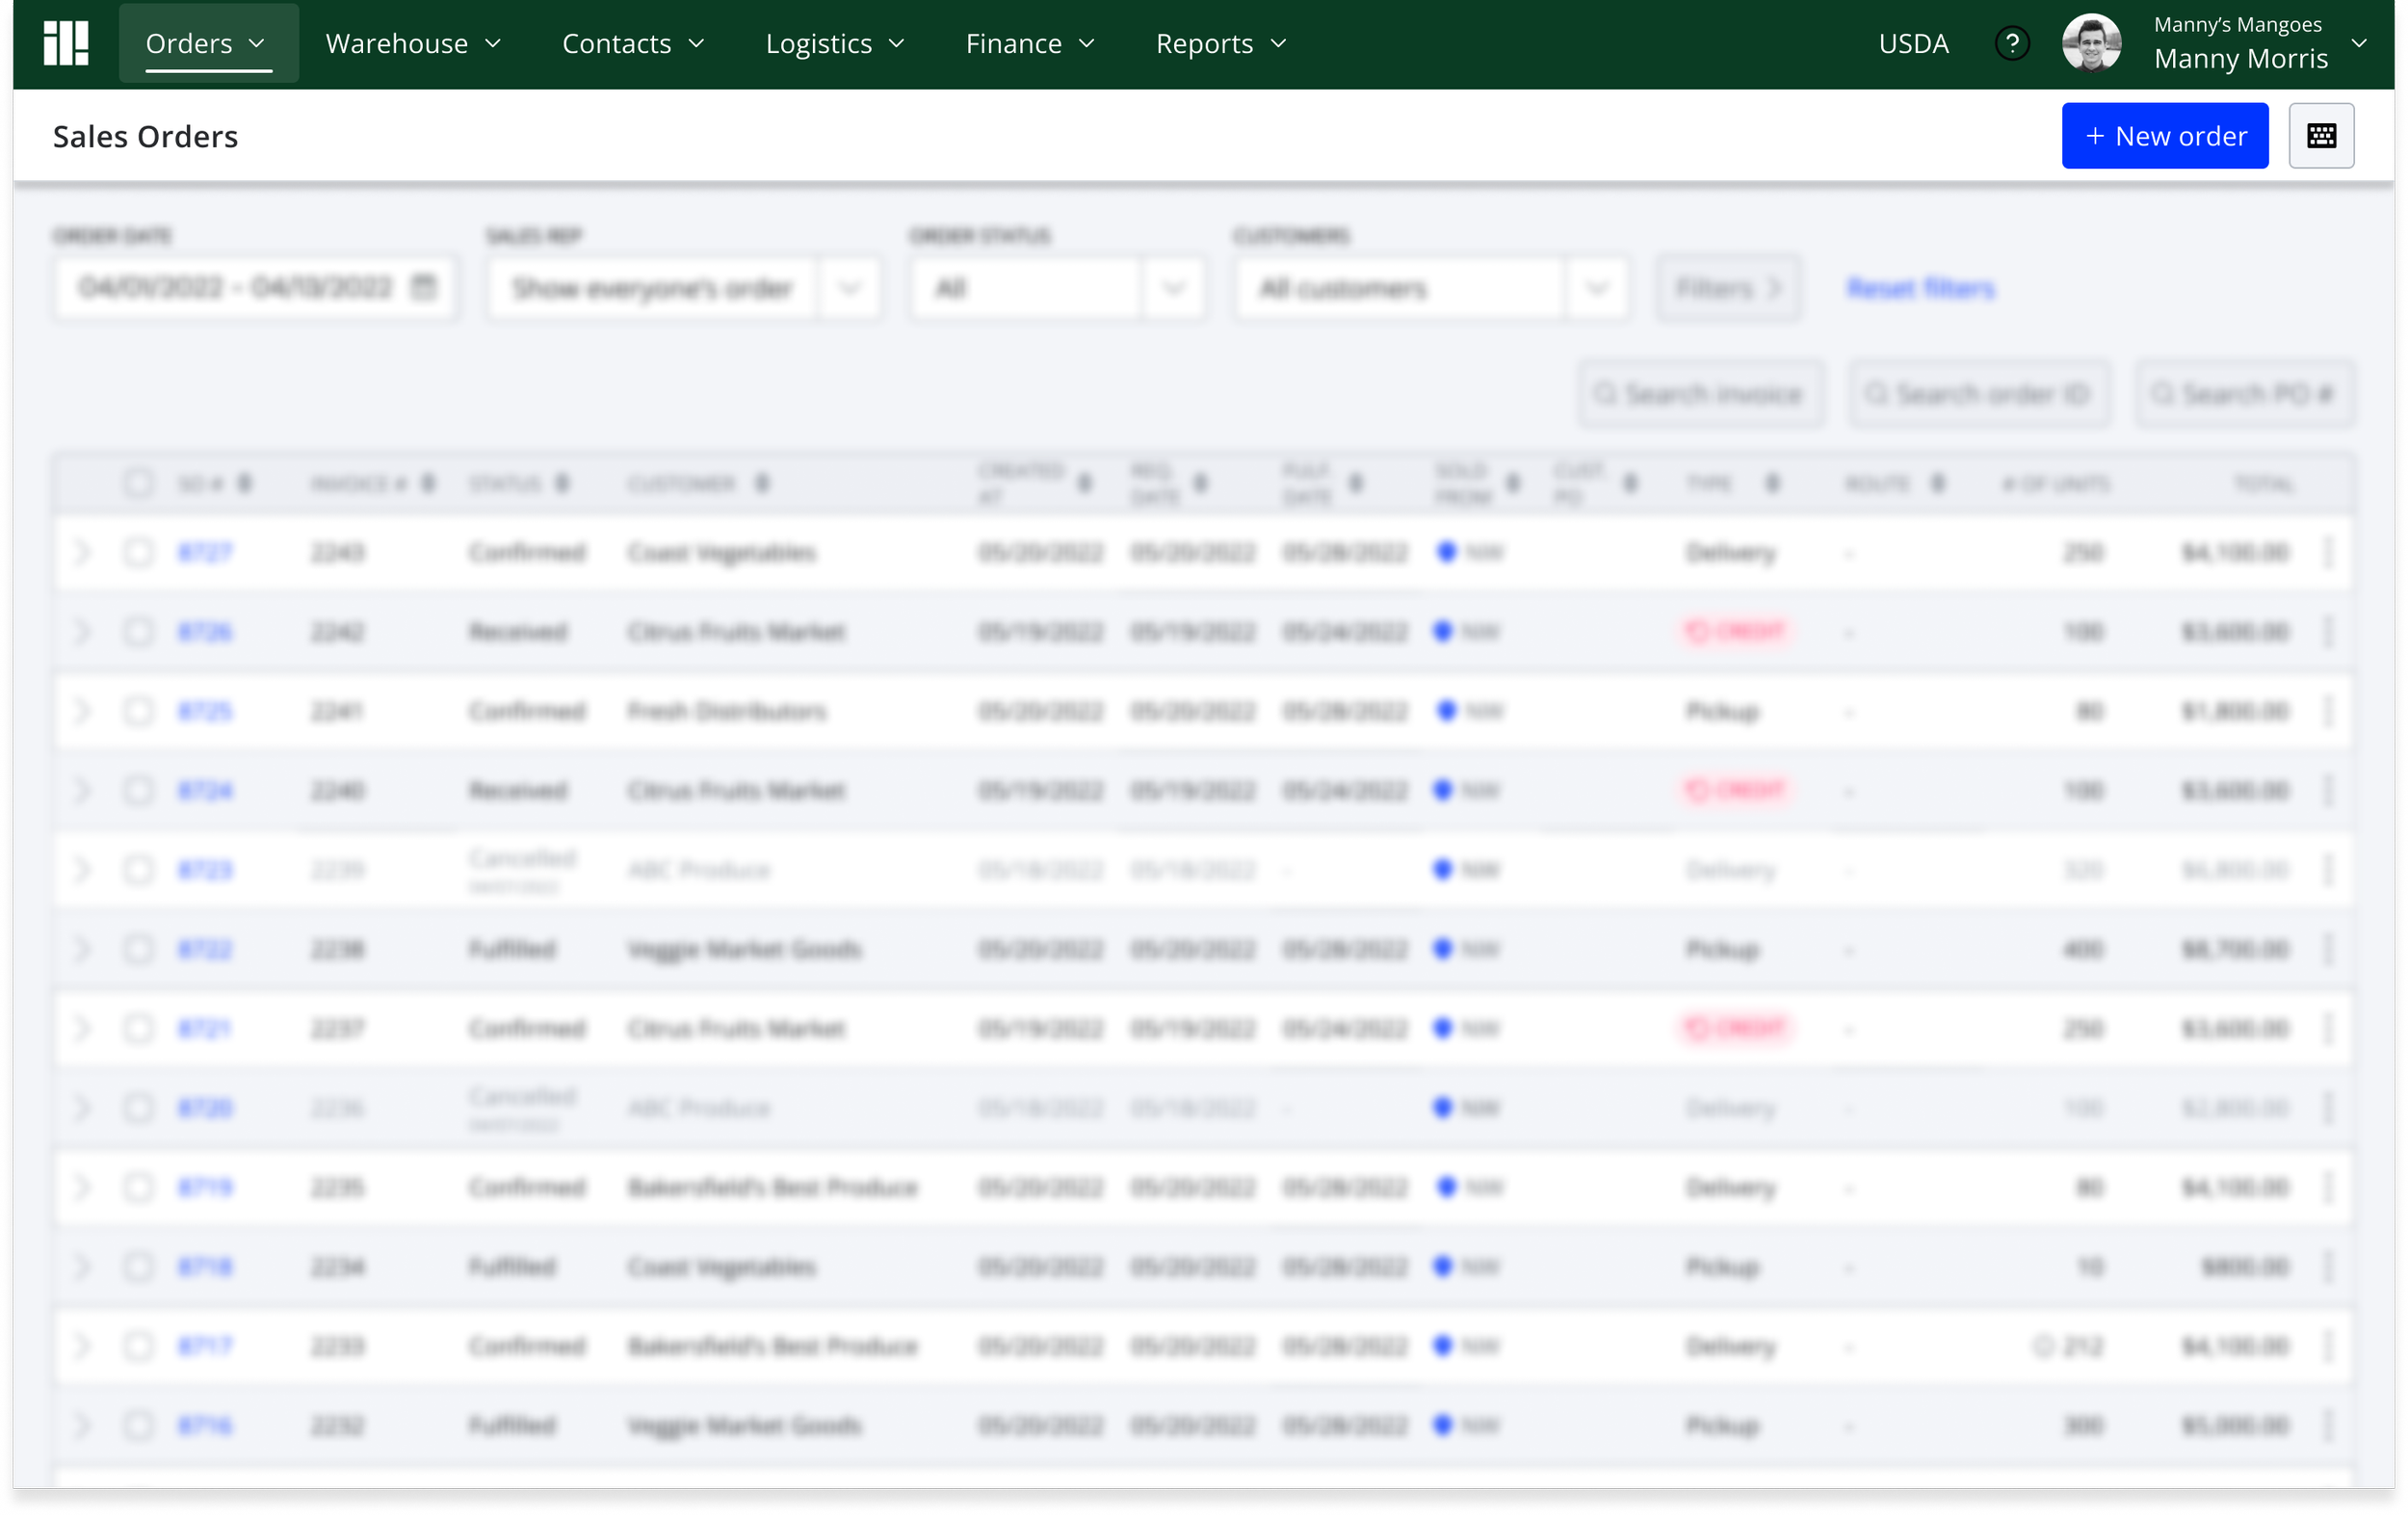Expand the row for order 8726
The width and height of the screenshot is (2408, 1515).
click(x=83, y=632)
